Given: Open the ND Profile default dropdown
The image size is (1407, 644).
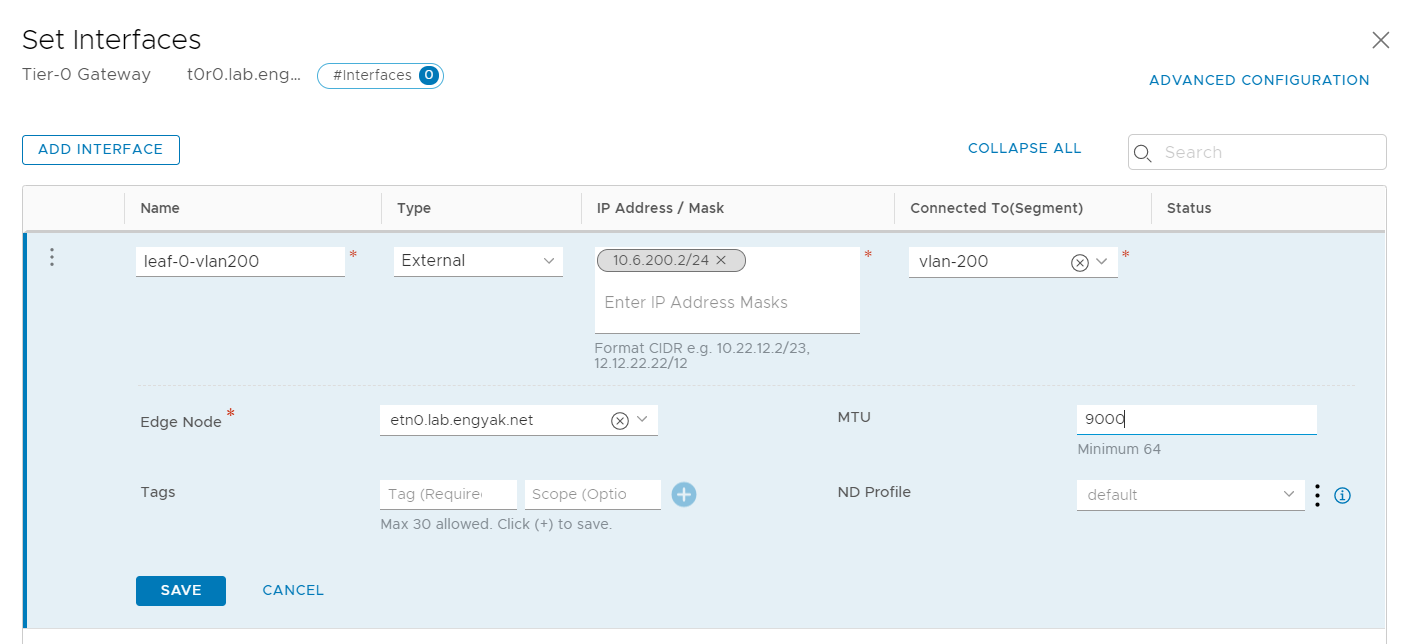Looking at the screenshot, I should tap(1190, 495).
